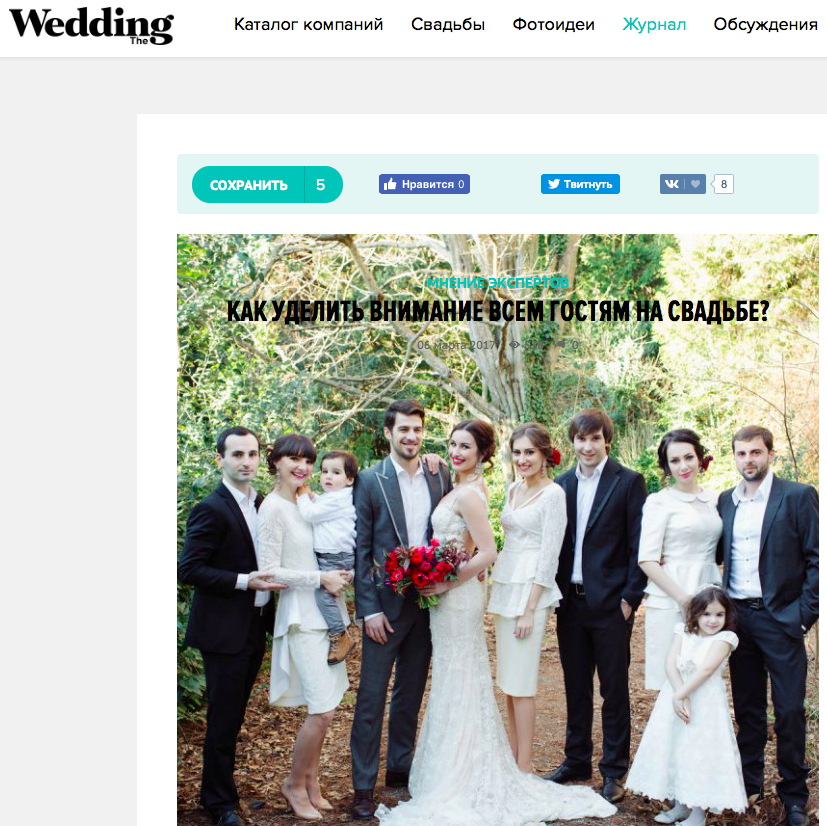Open the Каталог компаний menu
The width and height of the screenshot is (827, 826).
click(x=309, y=24)
